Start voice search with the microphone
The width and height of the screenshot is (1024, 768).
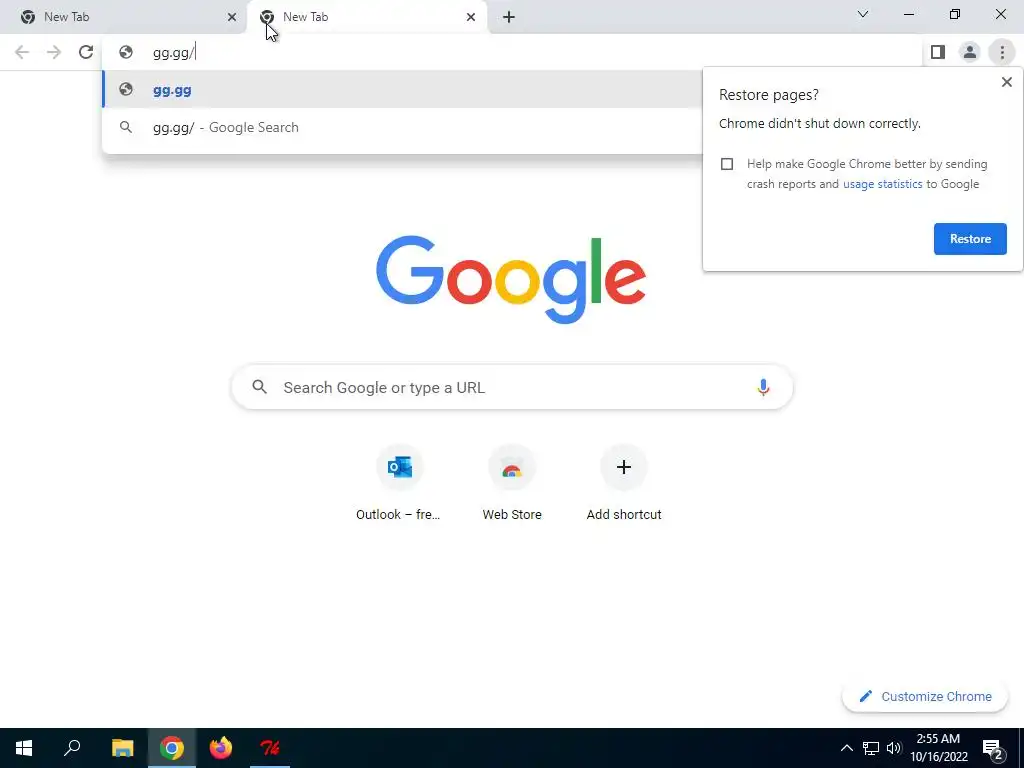pos(762,387)
